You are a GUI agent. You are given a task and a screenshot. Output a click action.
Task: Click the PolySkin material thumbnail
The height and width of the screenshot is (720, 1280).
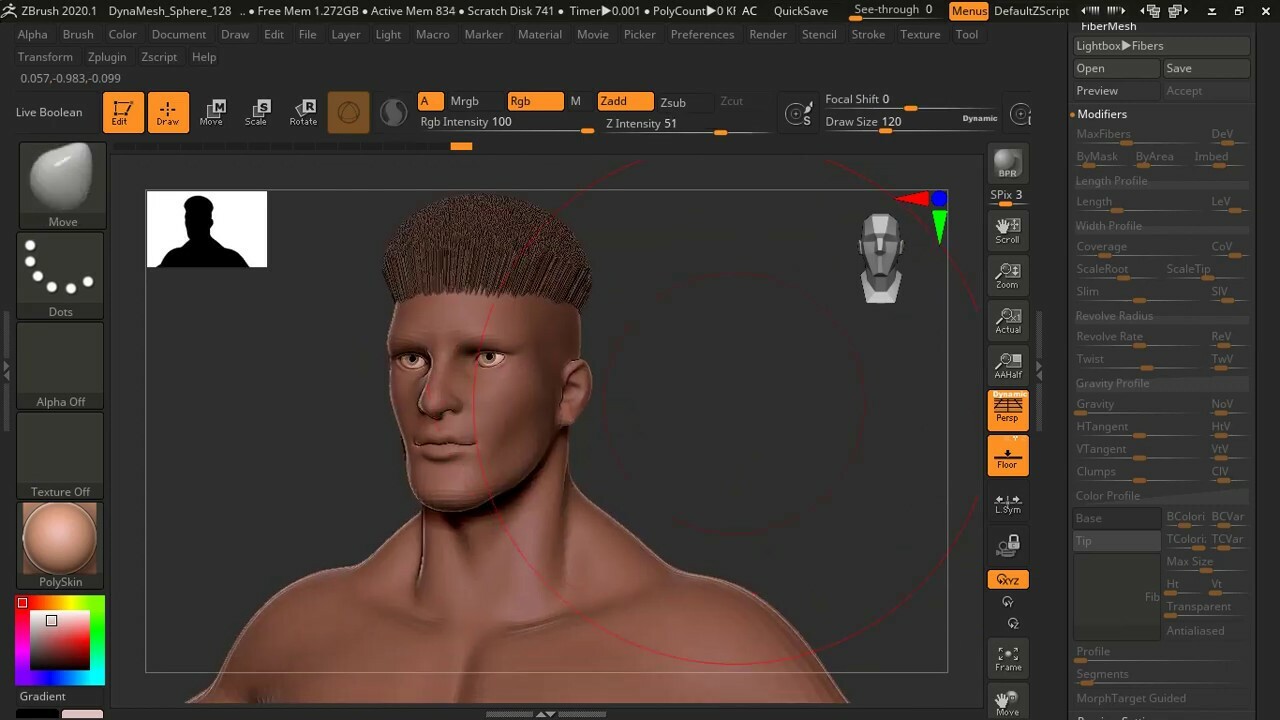pyautogui.click(x=60, y=538)
